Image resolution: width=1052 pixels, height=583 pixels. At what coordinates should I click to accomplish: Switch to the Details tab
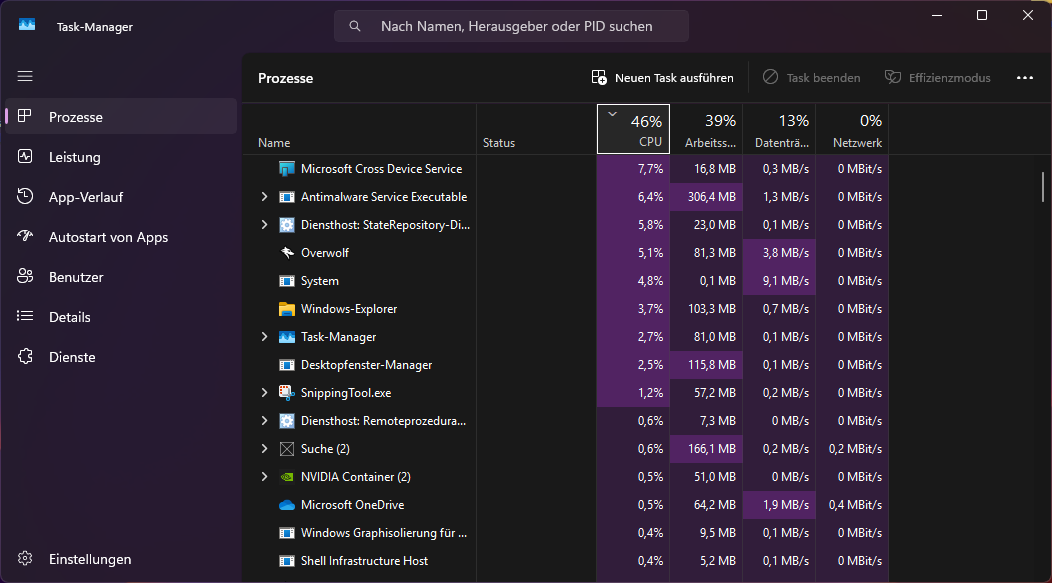[x=70, y=317]
